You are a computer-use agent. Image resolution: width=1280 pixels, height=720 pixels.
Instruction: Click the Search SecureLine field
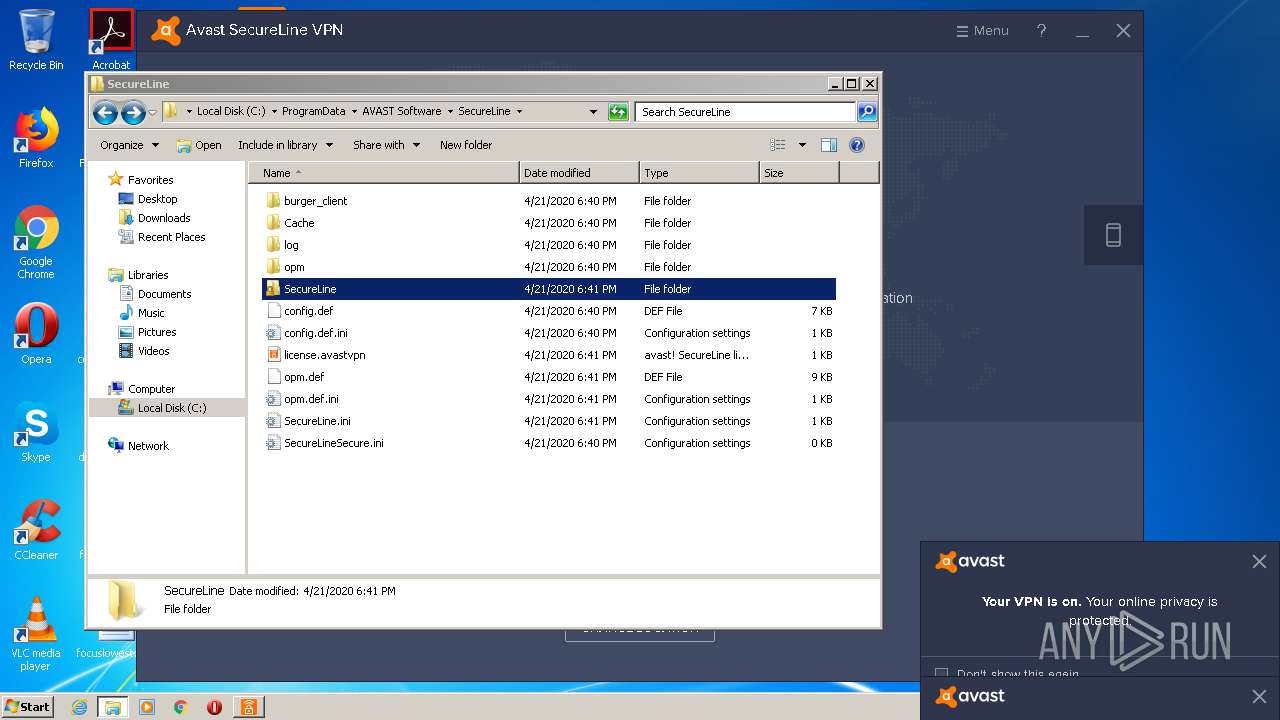point(745,112)
